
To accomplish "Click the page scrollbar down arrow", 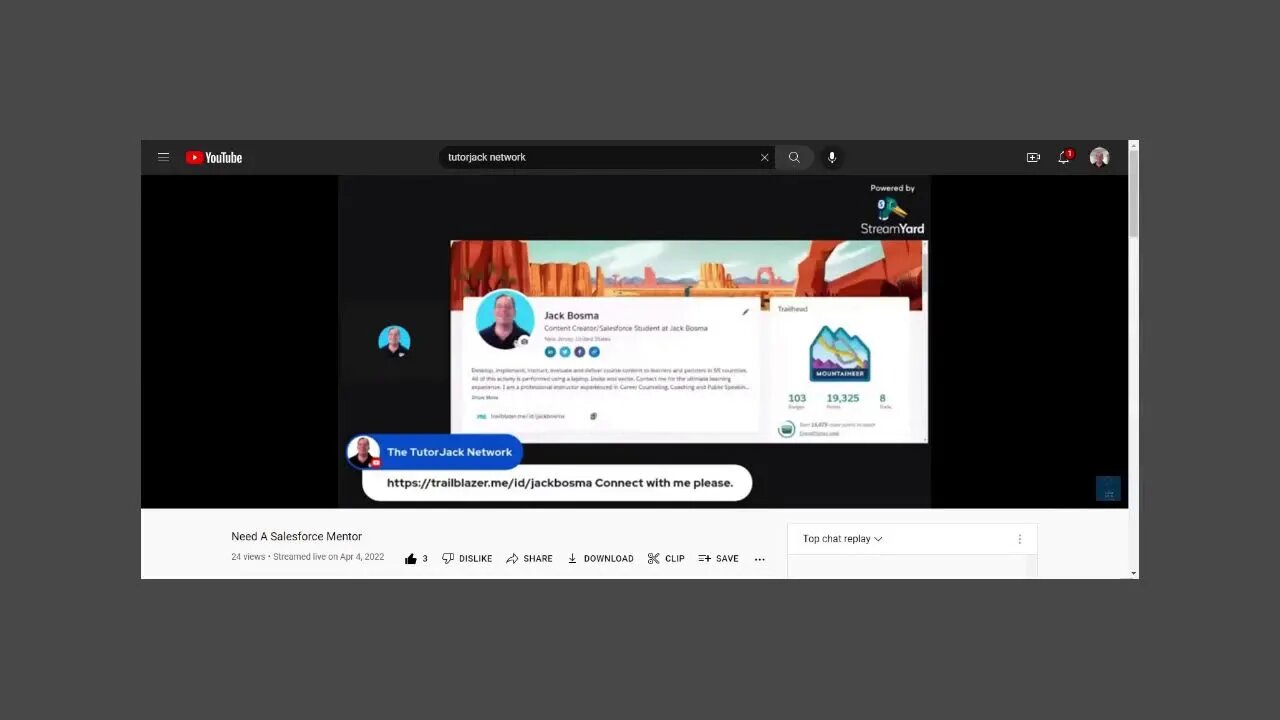I will pyautogui.click(x=1133, y=573).
